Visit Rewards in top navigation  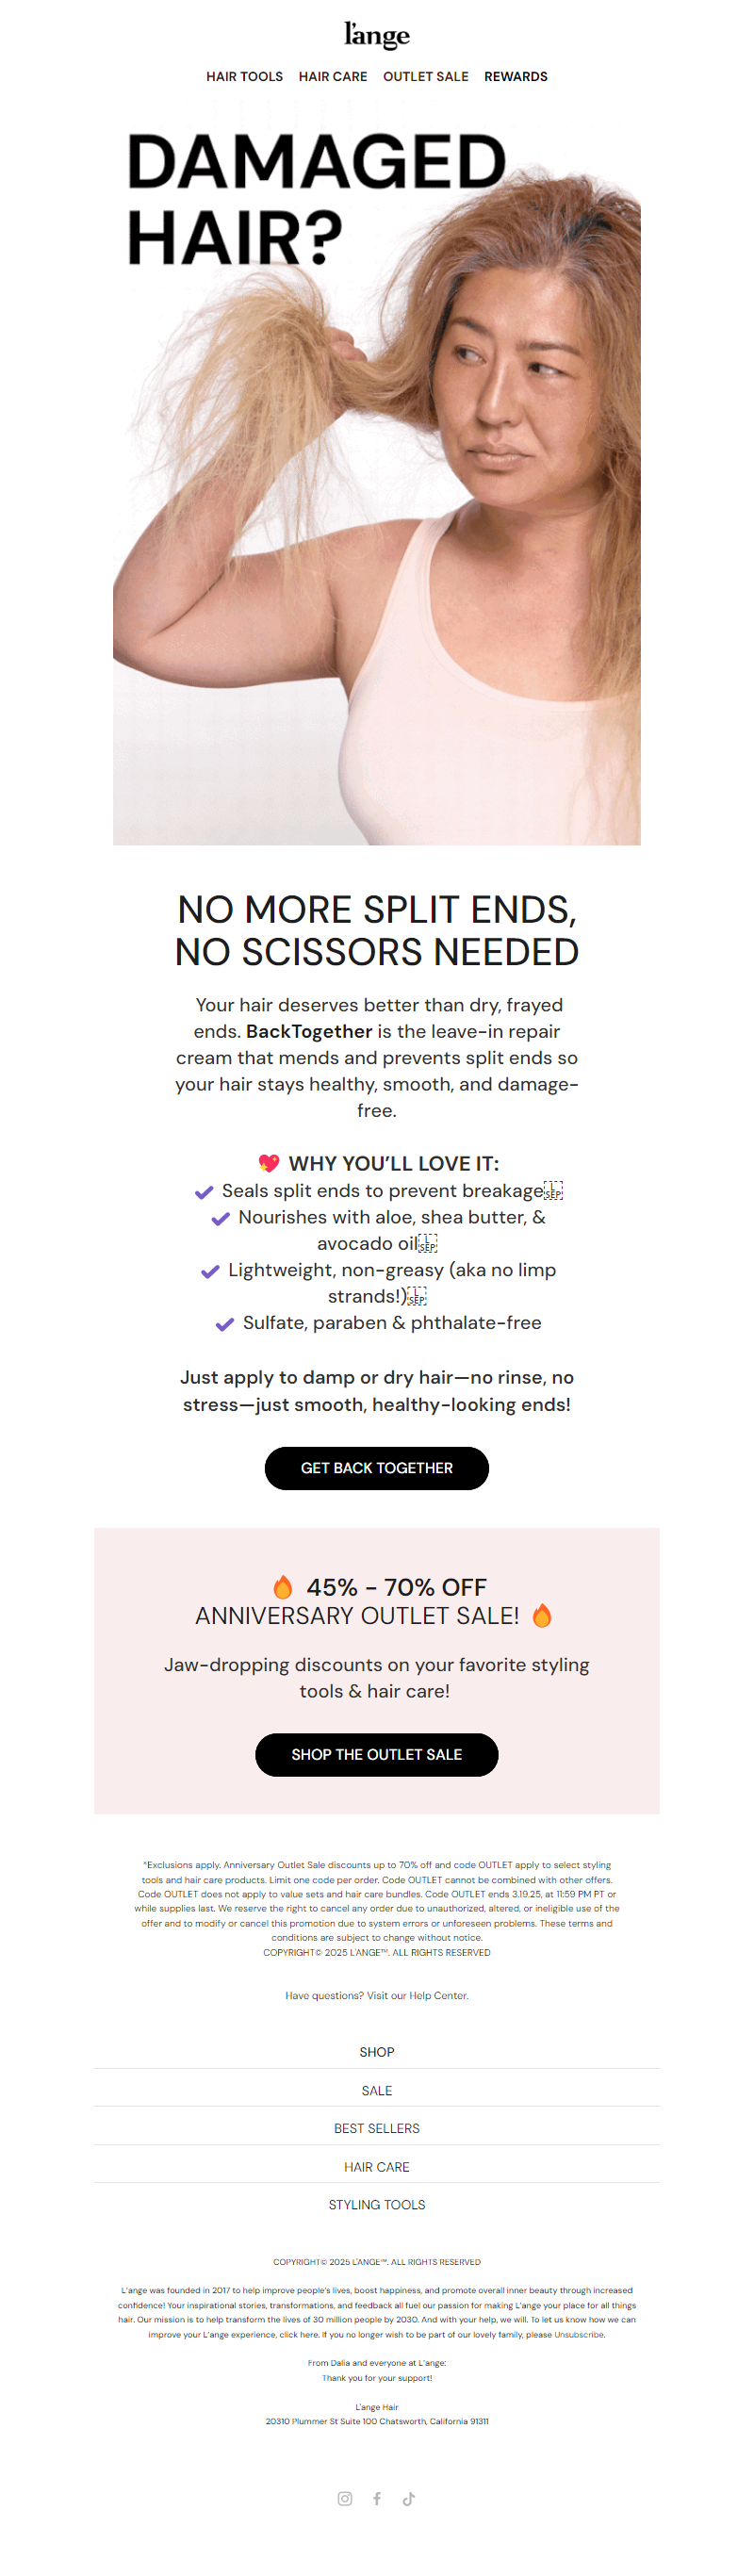pyautogui.click(x=516, y=76)
